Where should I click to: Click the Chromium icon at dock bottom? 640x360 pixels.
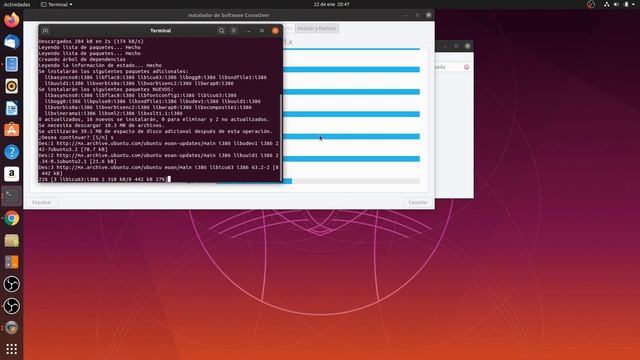(x=11, y=328)
